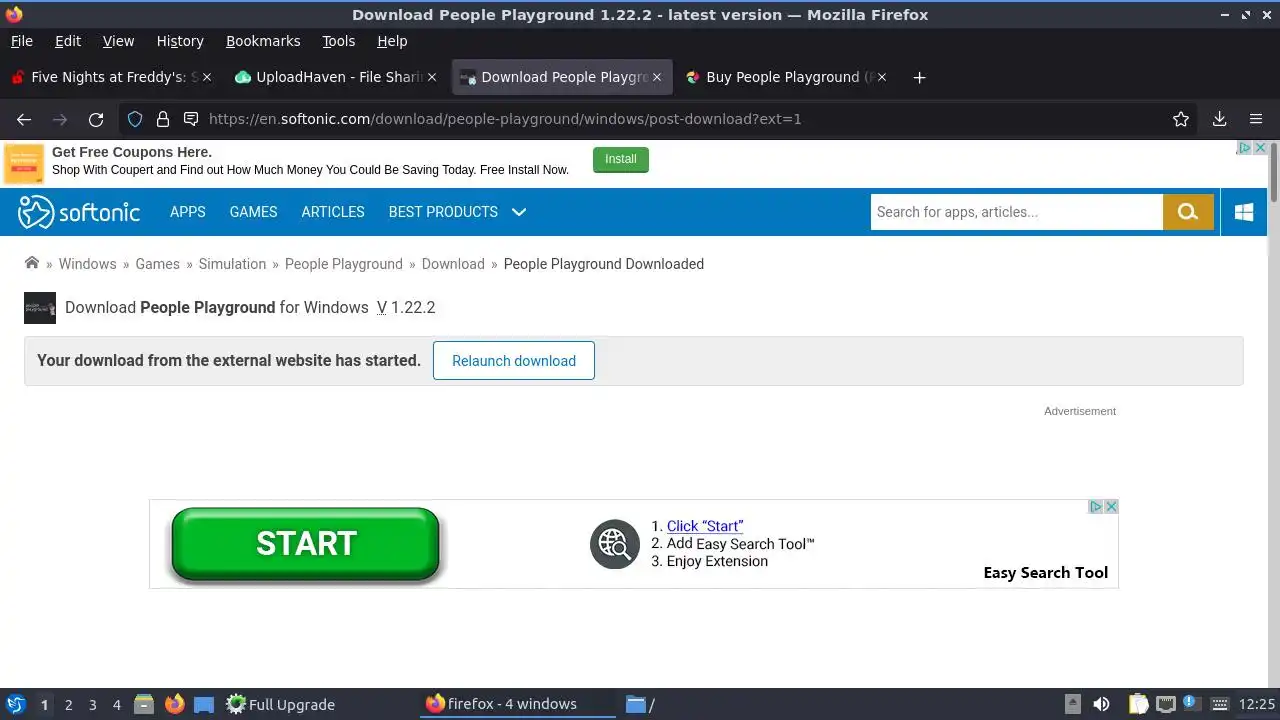The width and height of the screenshot is (1280, 720).
Task: Open the Firefox downloads panel
Action: click(1219, 119)
